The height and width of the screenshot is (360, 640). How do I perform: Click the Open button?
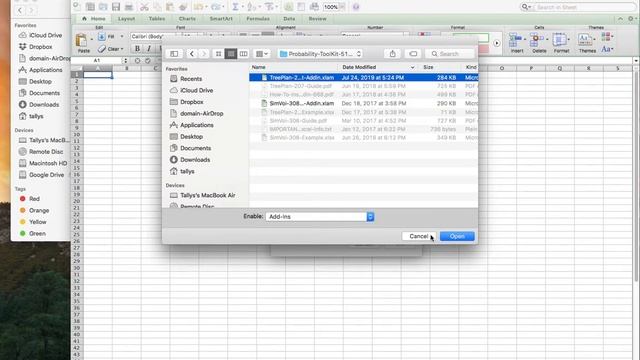[457, 236]
